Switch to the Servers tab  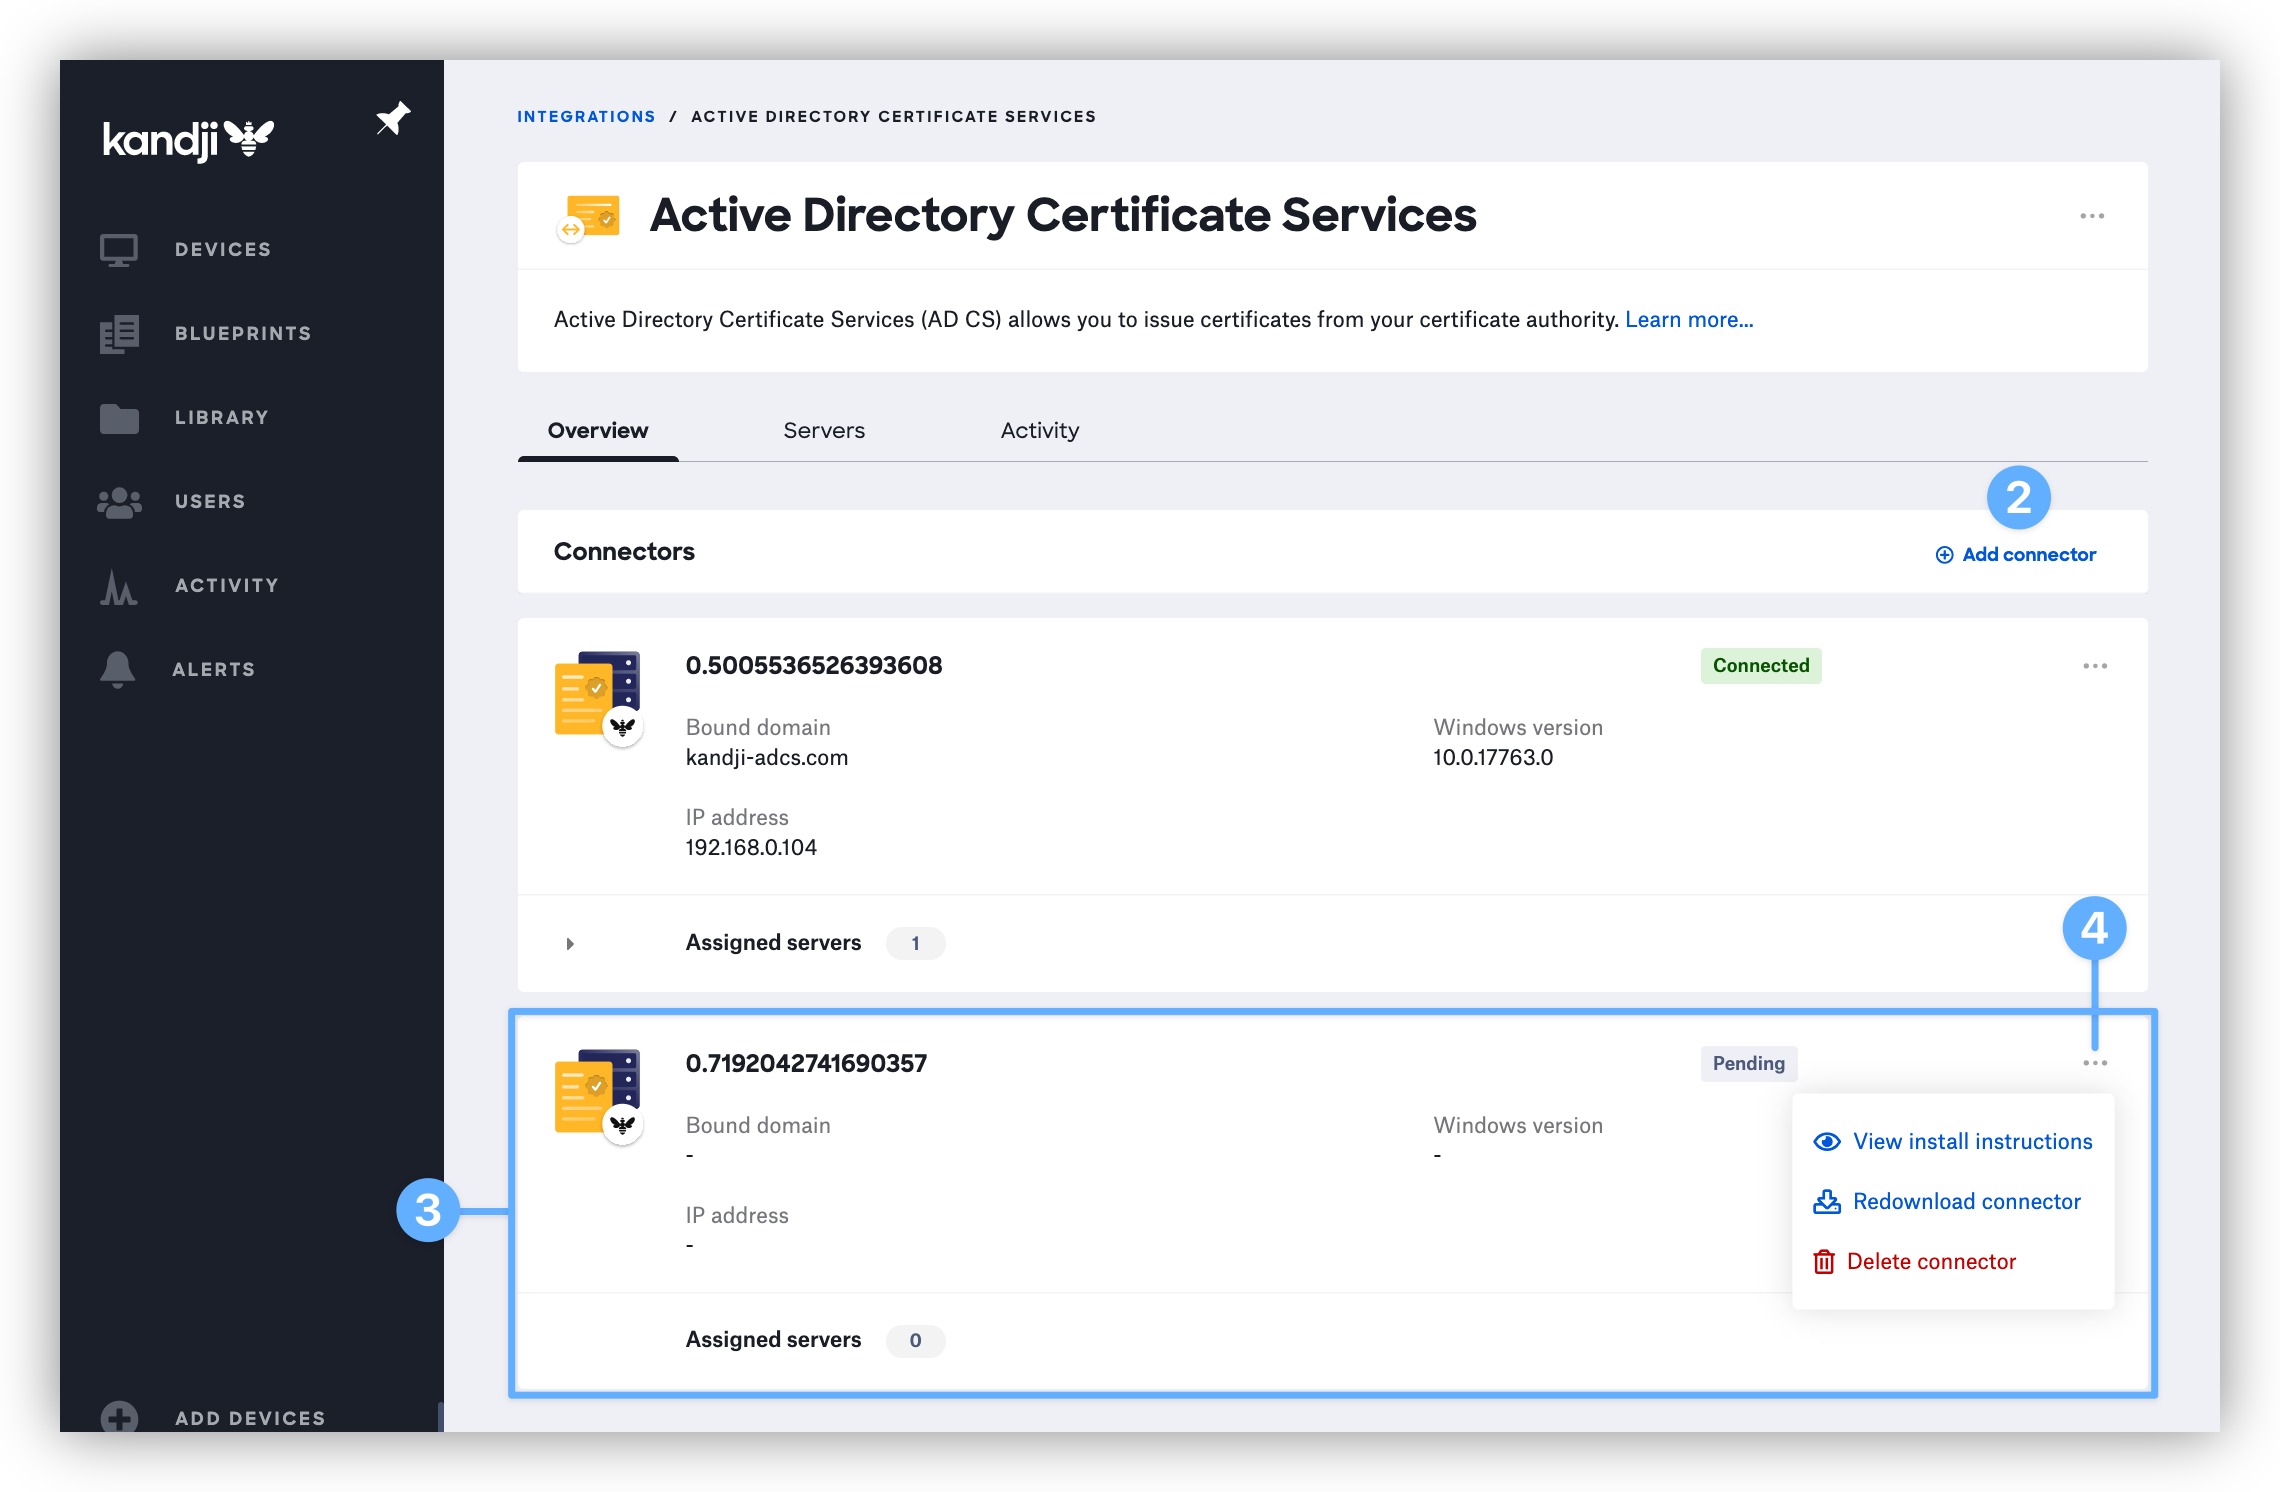pyautogui.click(x=823, y=431)
